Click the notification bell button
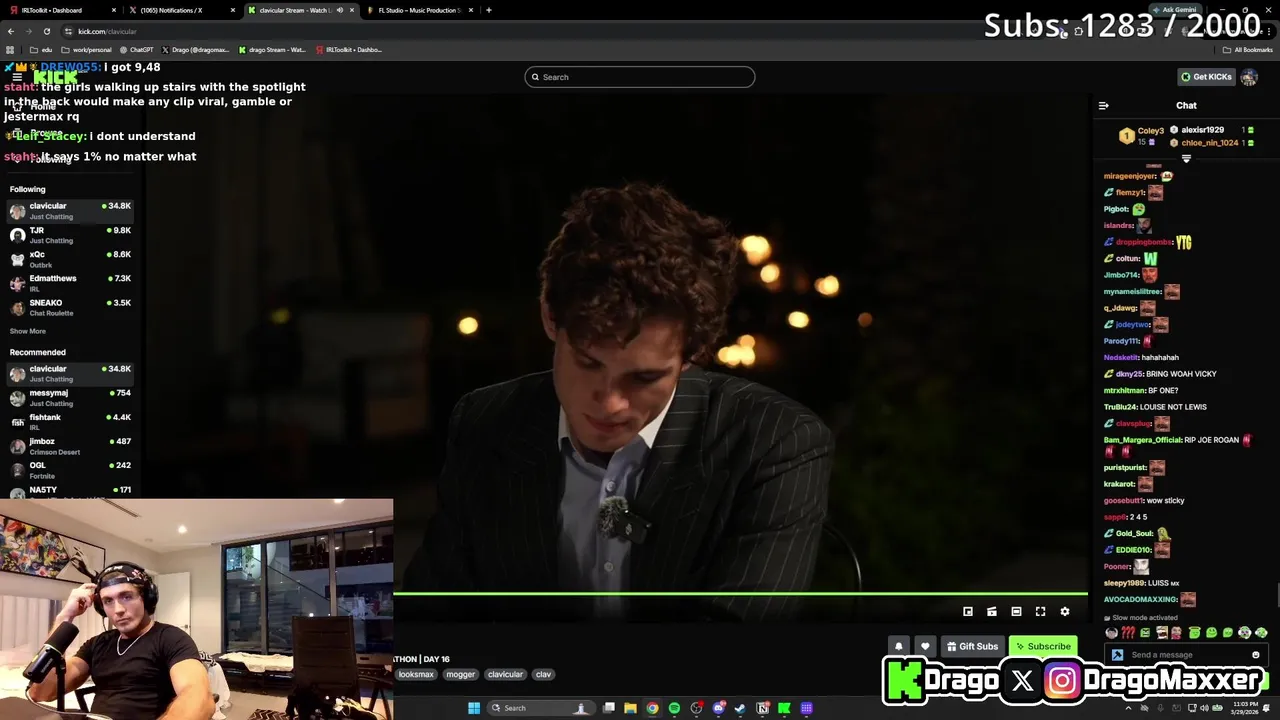This screenshot has height=720, width=1280. coord(899,646)
